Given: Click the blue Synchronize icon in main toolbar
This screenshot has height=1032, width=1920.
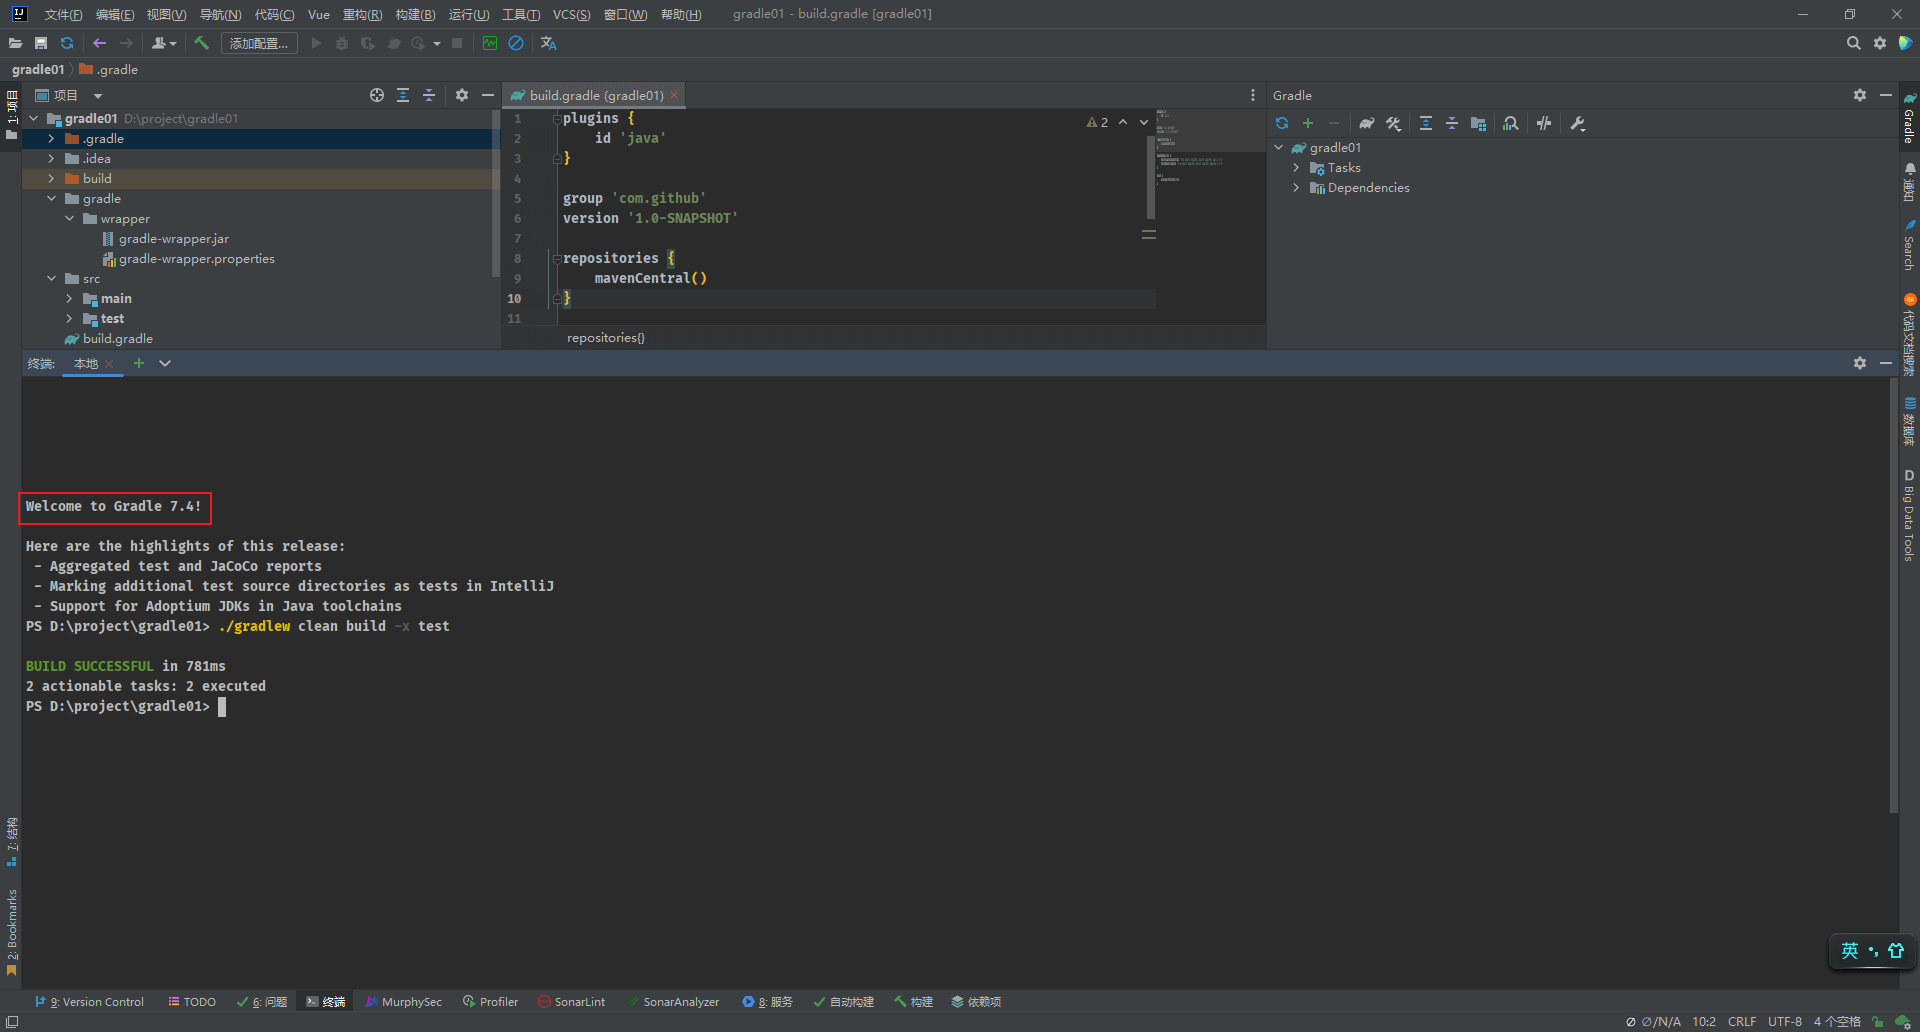Looking at the screenshot, I should (x=67, y=43).
